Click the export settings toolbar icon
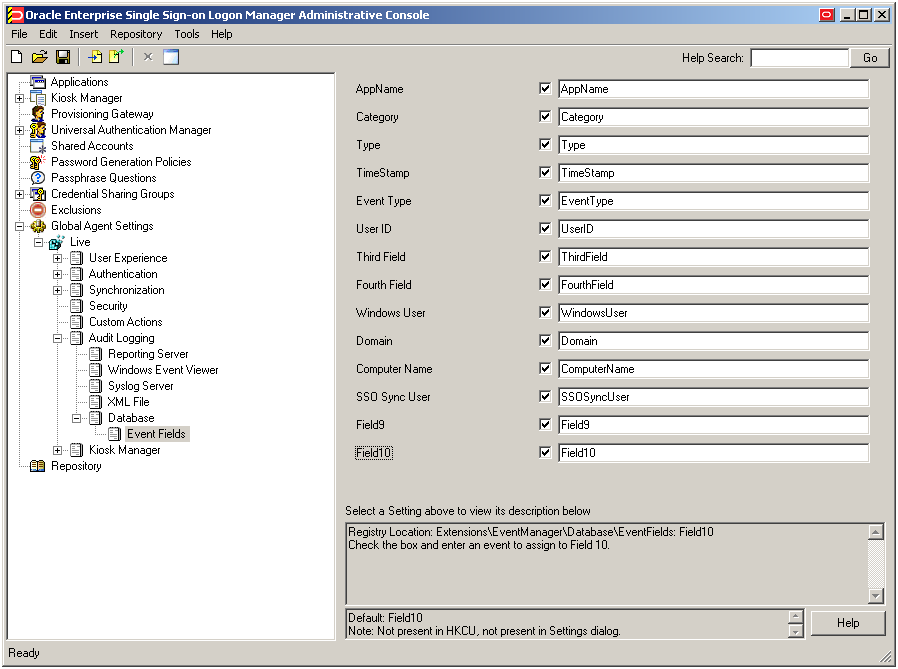The width and height of the screenshot is (898, 669). (x=116, y=57)
